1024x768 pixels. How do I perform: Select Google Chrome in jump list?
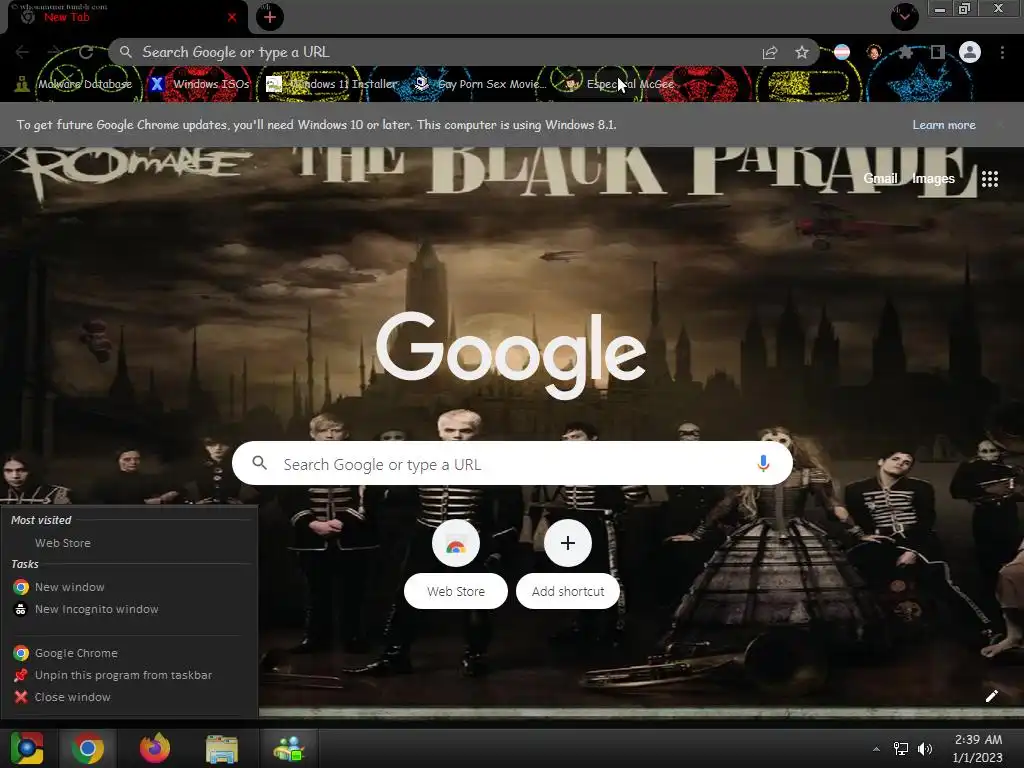point(131,653)
